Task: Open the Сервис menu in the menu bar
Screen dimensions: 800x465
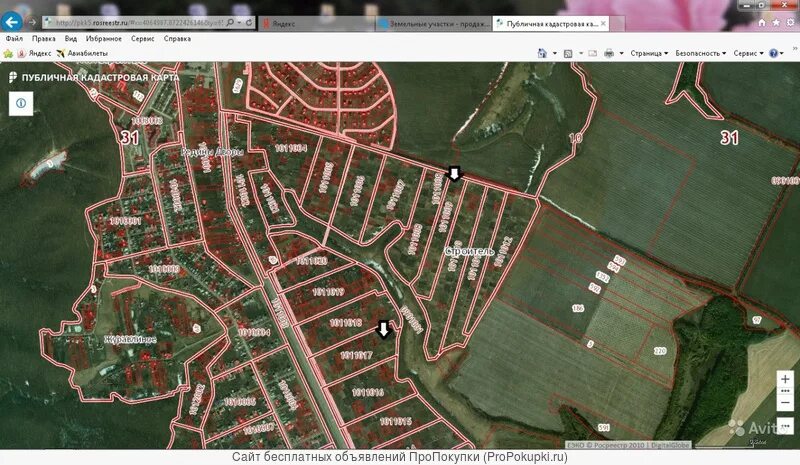Action: [x=142, y=38]
